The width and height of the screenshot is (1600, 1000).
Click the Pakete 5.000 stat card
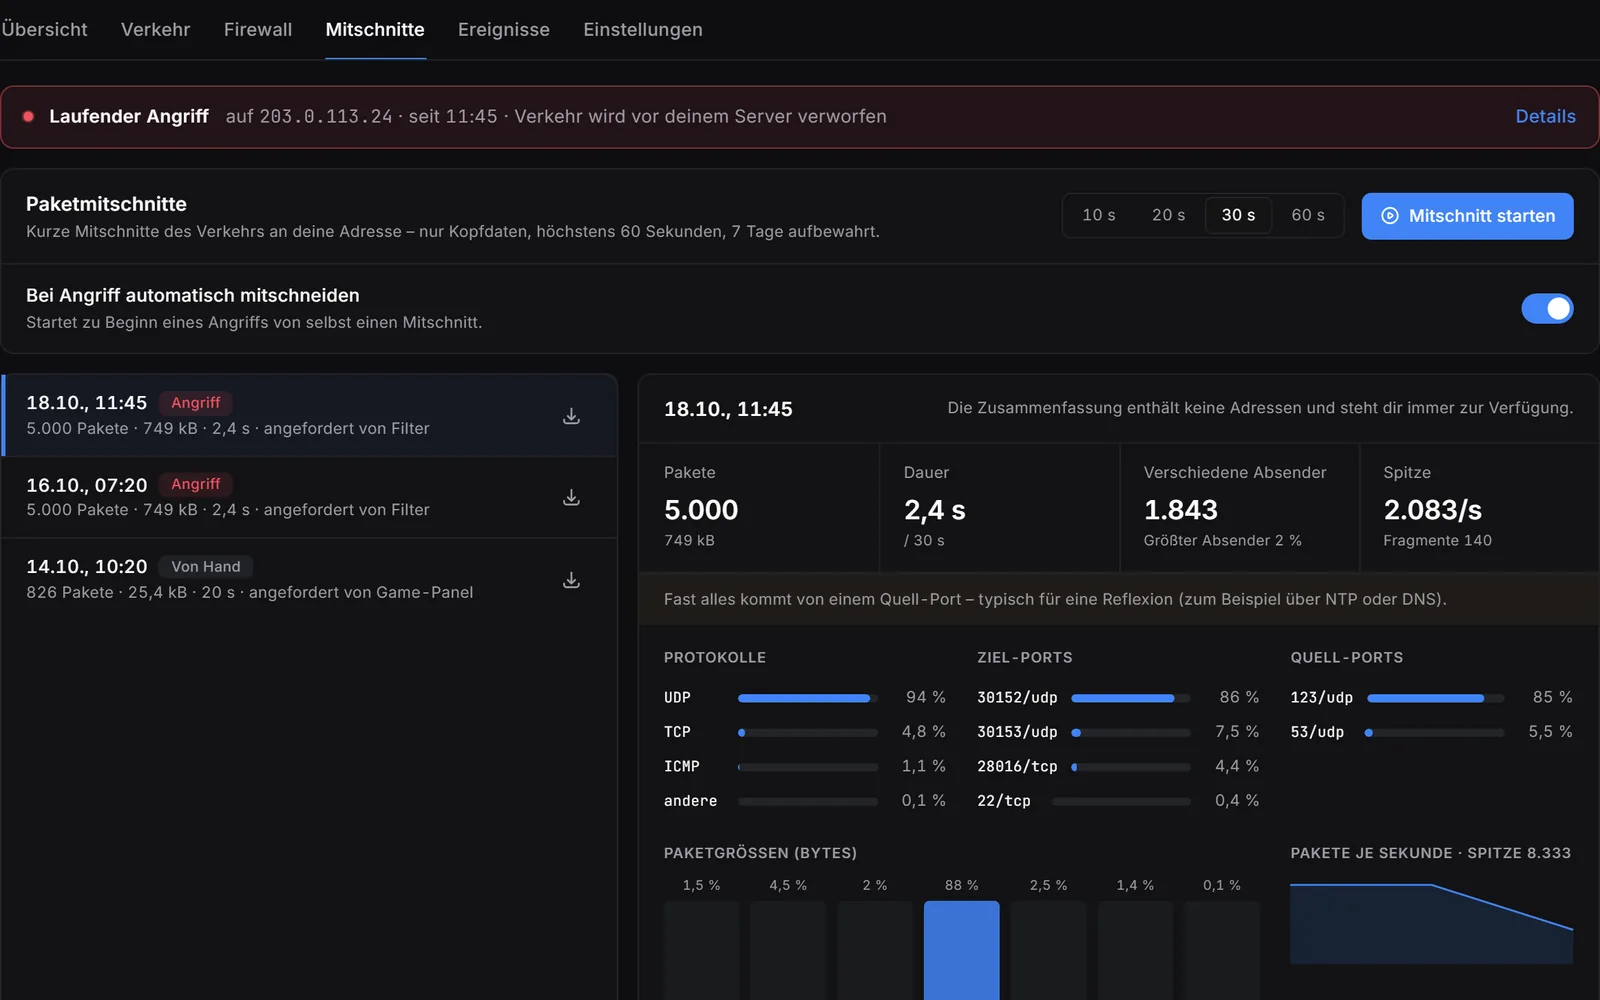coord(759,508)
